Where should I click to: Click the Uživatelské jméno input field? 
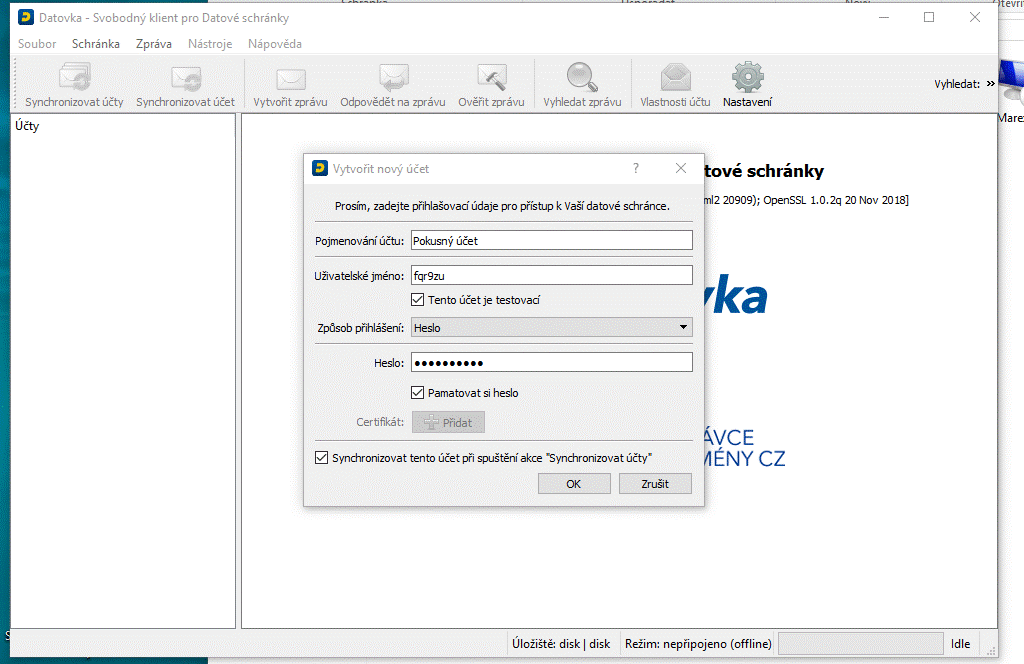tap(551, 276)
